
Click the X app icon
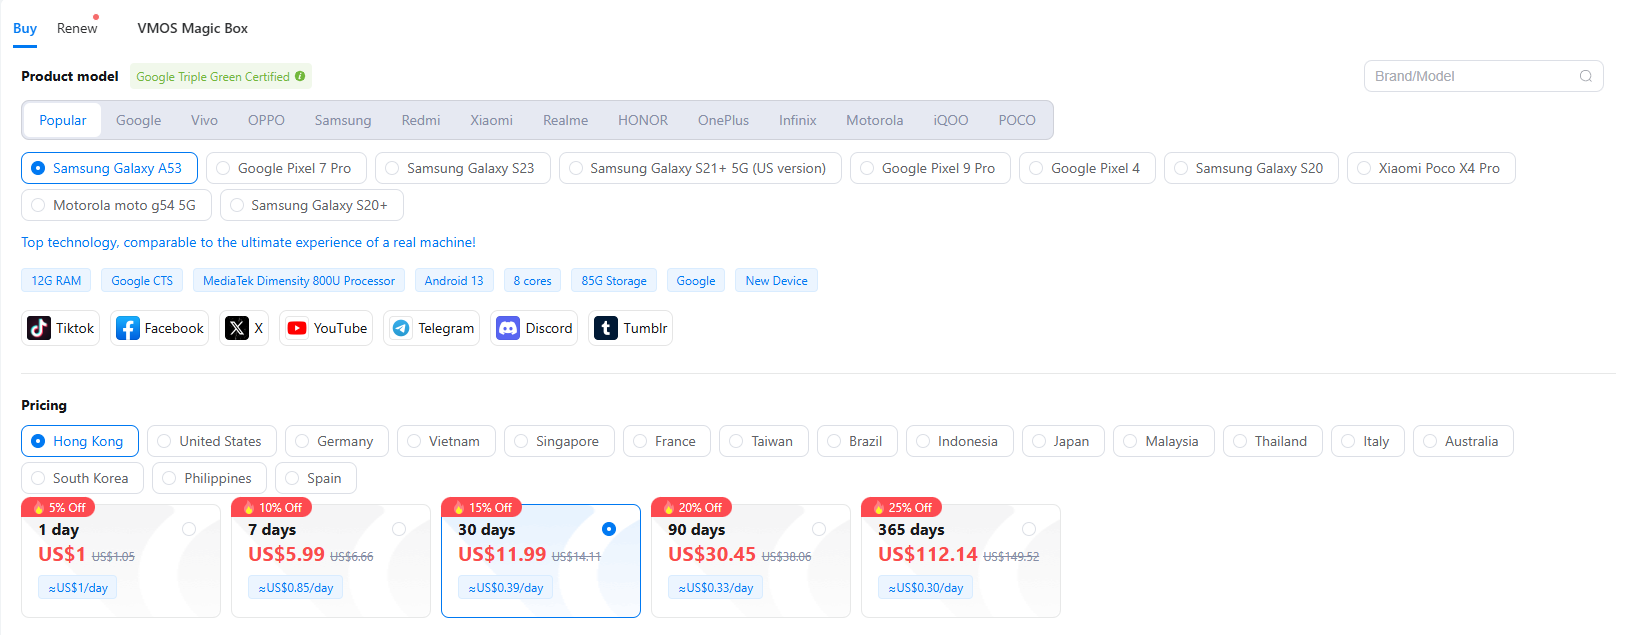click(236, 328)
